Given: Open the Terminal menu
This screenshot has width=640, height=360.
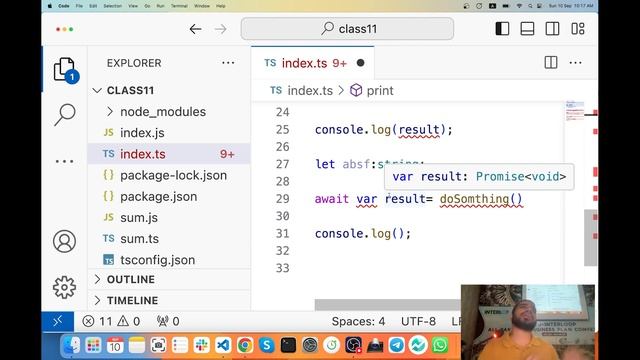Looking at the screenshot, I should point(179,6).
